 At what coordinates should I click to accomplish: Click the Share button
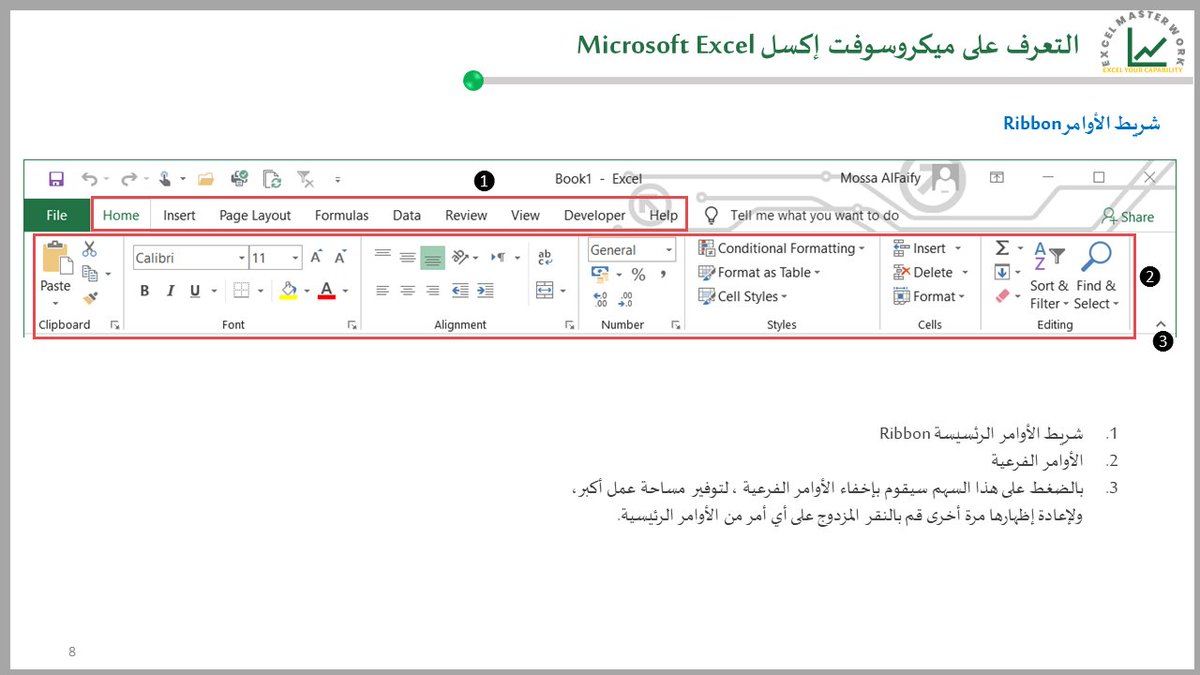(1128, 216)
